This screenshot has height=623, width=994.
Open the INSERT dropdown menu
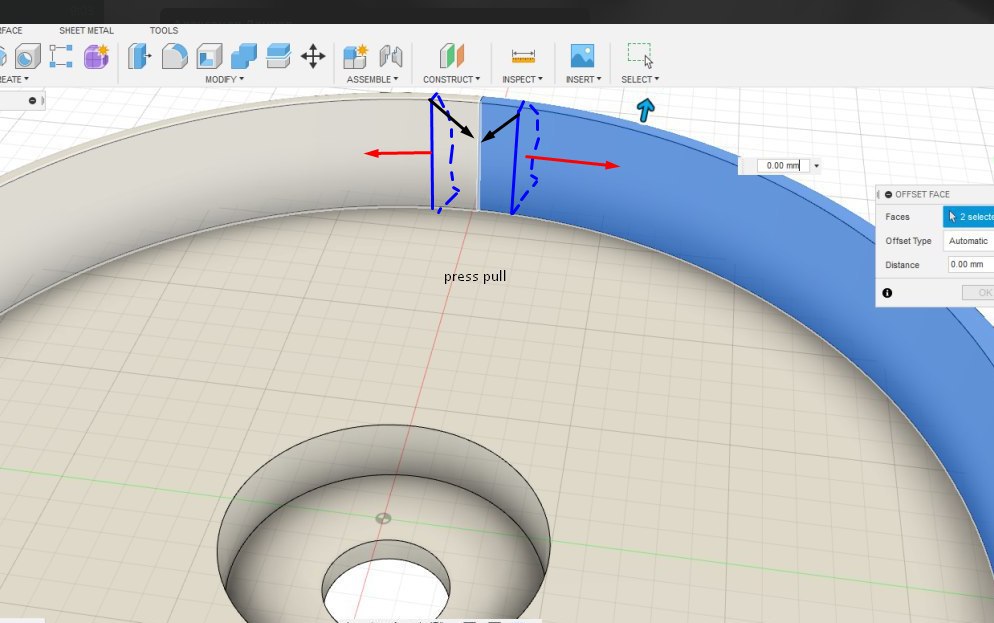(583, 79)
